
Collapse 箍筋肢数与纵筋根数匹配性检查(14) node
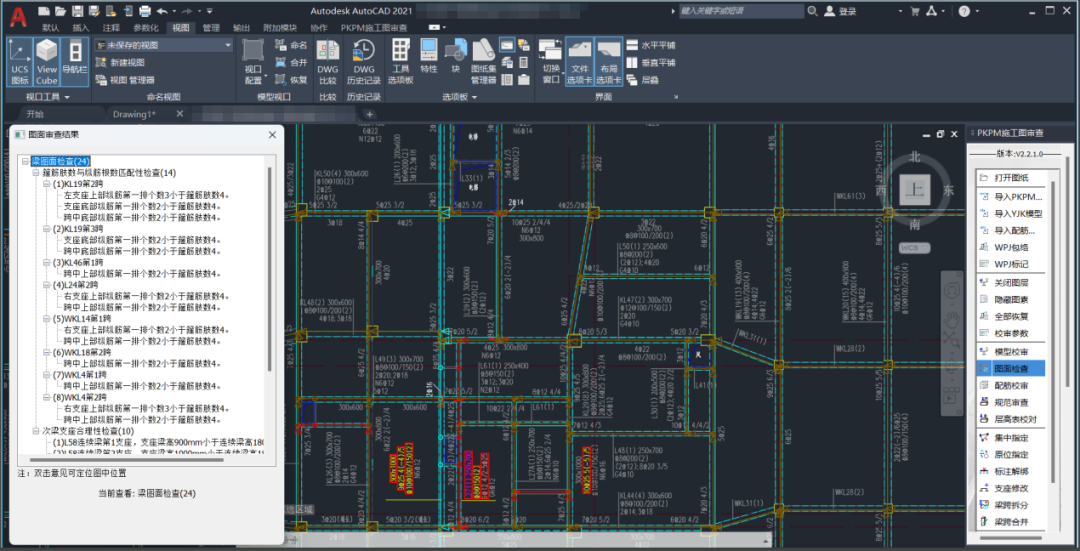click(x=37, y=173)
